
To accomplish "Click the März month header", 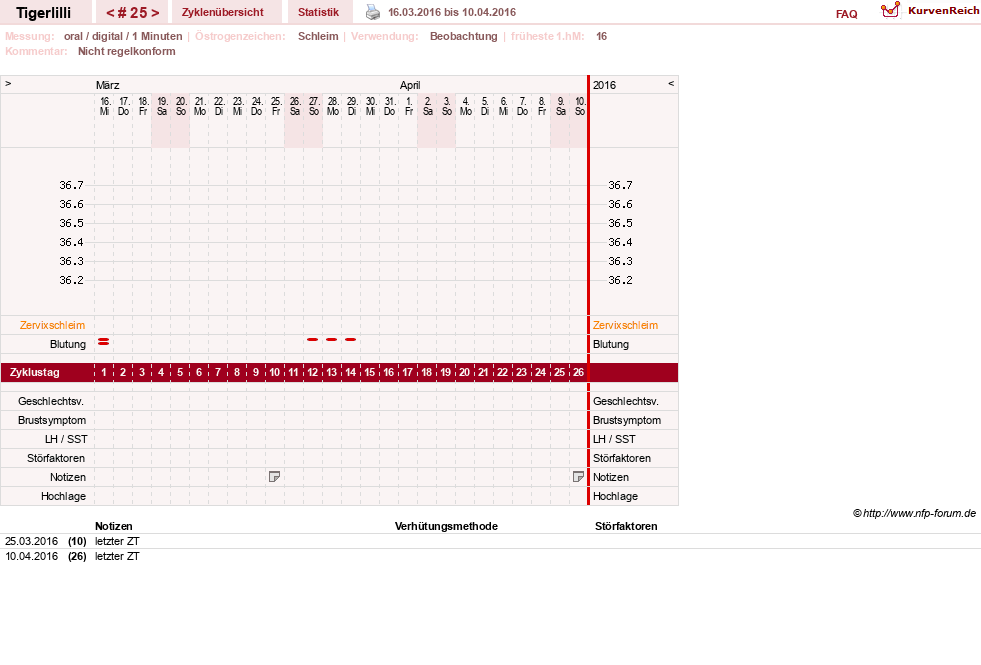I will click(x=108, y=85).
